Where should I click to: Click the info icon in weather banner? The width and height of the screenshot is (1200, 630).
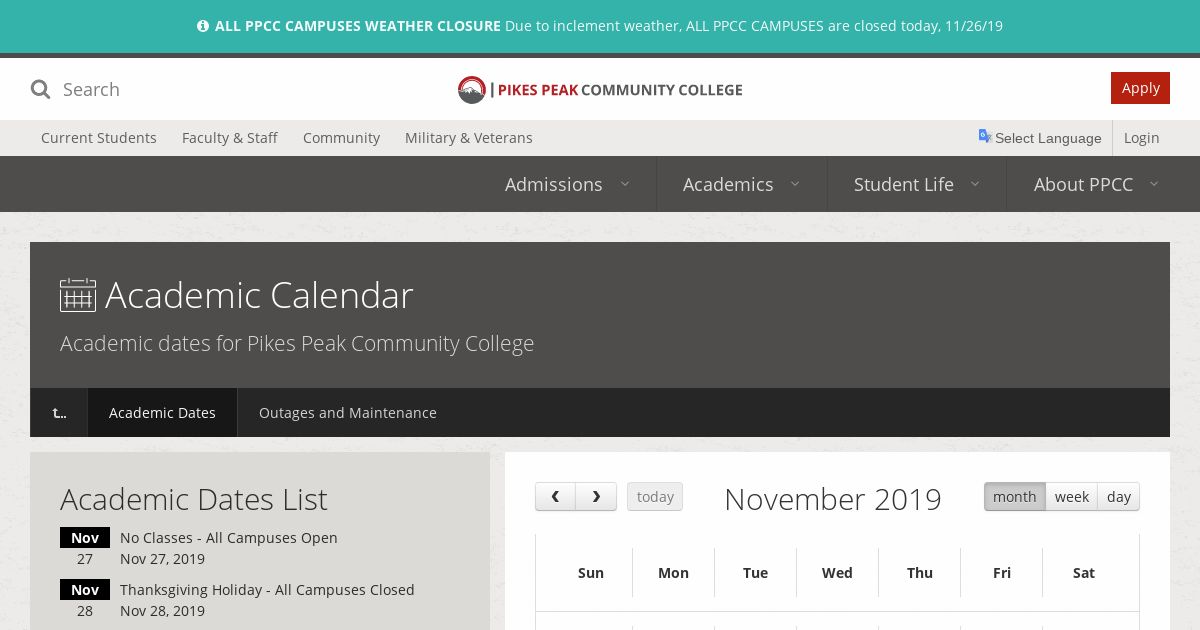tap(203, 26)
